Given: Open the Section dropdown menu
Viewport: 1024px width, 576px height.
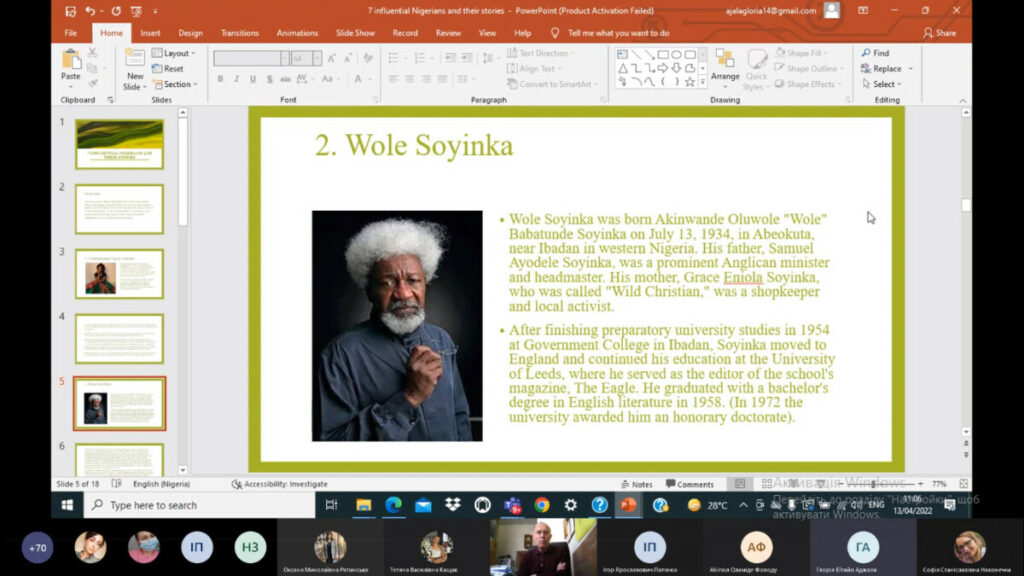Looking at the screenshot, I should 177,84.
